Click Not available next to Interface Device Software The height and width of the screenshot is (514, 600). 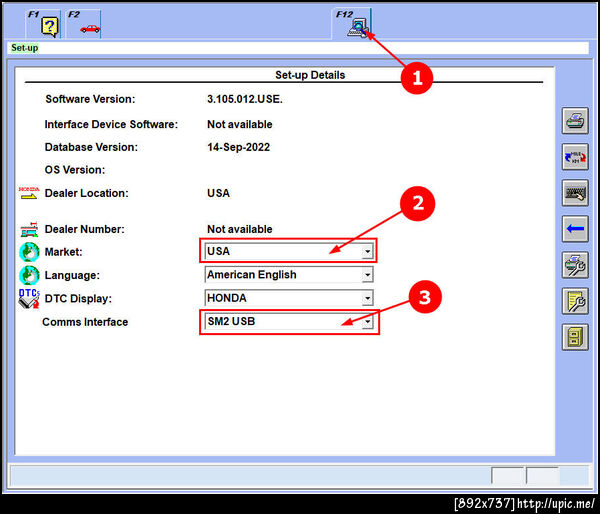click(x=240, y=124)
